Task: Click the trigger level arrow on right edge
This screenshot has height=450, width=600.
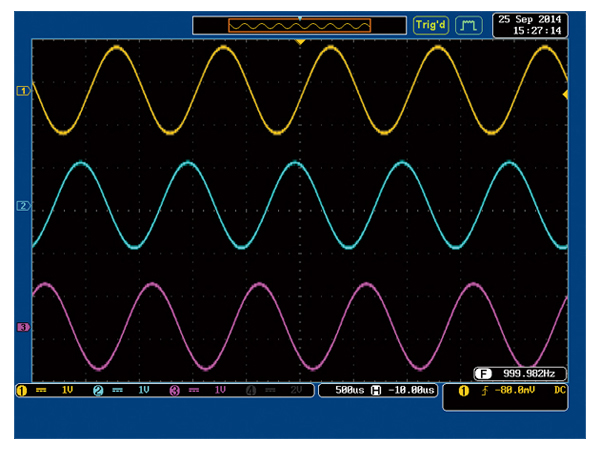Action: pyautogui.click(x=566, y=94)
